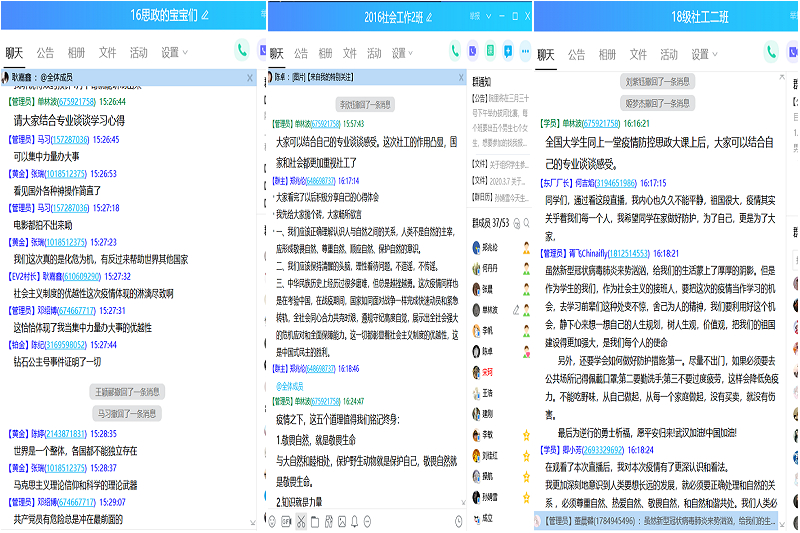This screenshot has height=533, width=800.
Task: Click QQ number 610609290 in 16思政的宝宝们
Action: 82,276
